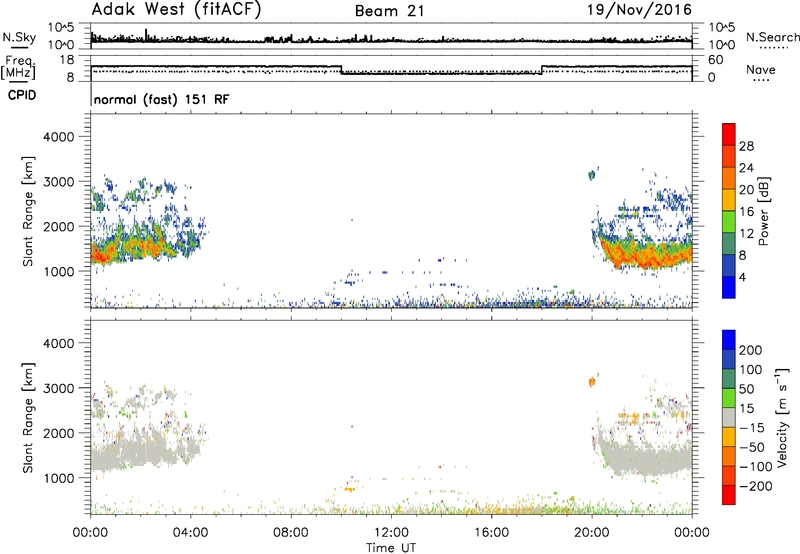Click the "3000" tick on velocity panel axis

click(58, 388)
